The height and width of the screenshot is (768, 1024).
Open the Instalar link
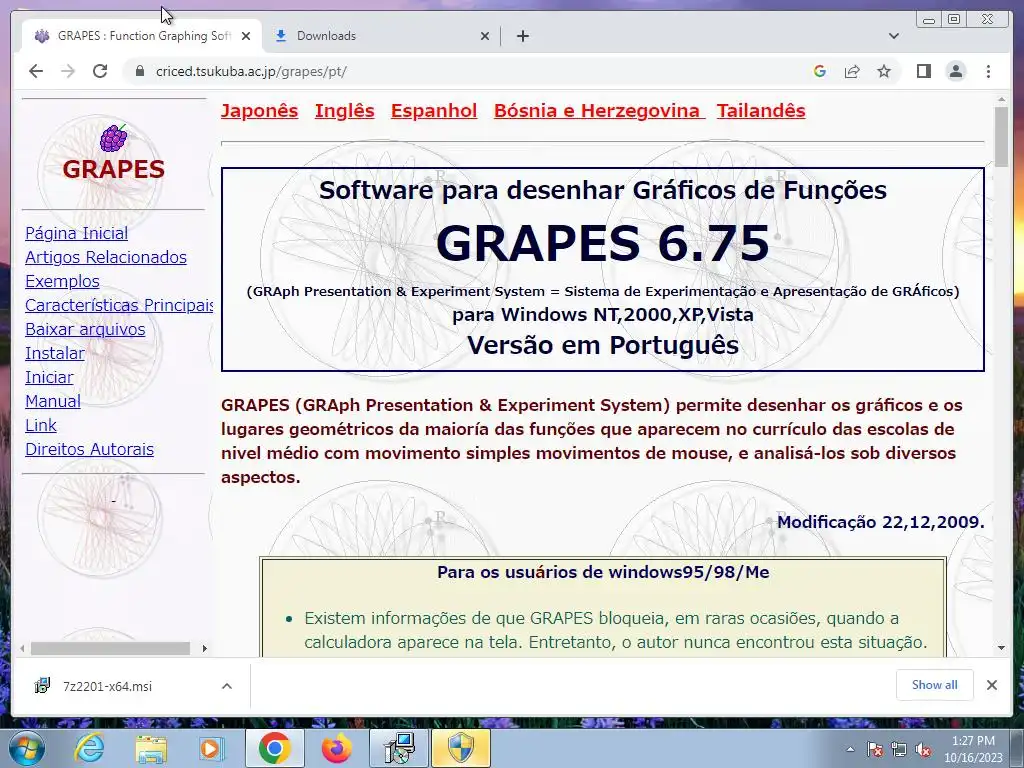(55, 353)
